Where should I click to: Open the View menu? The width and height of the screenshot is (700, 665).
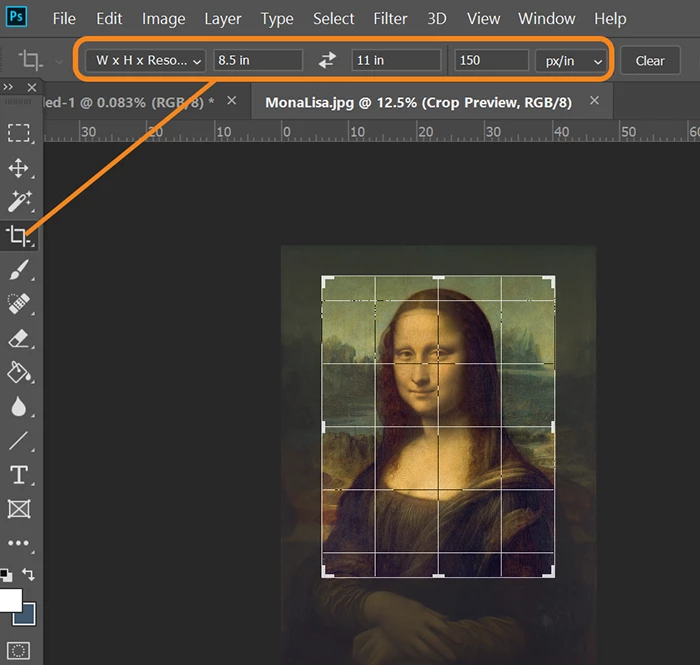pyautogui.click(x=483, y=19)
